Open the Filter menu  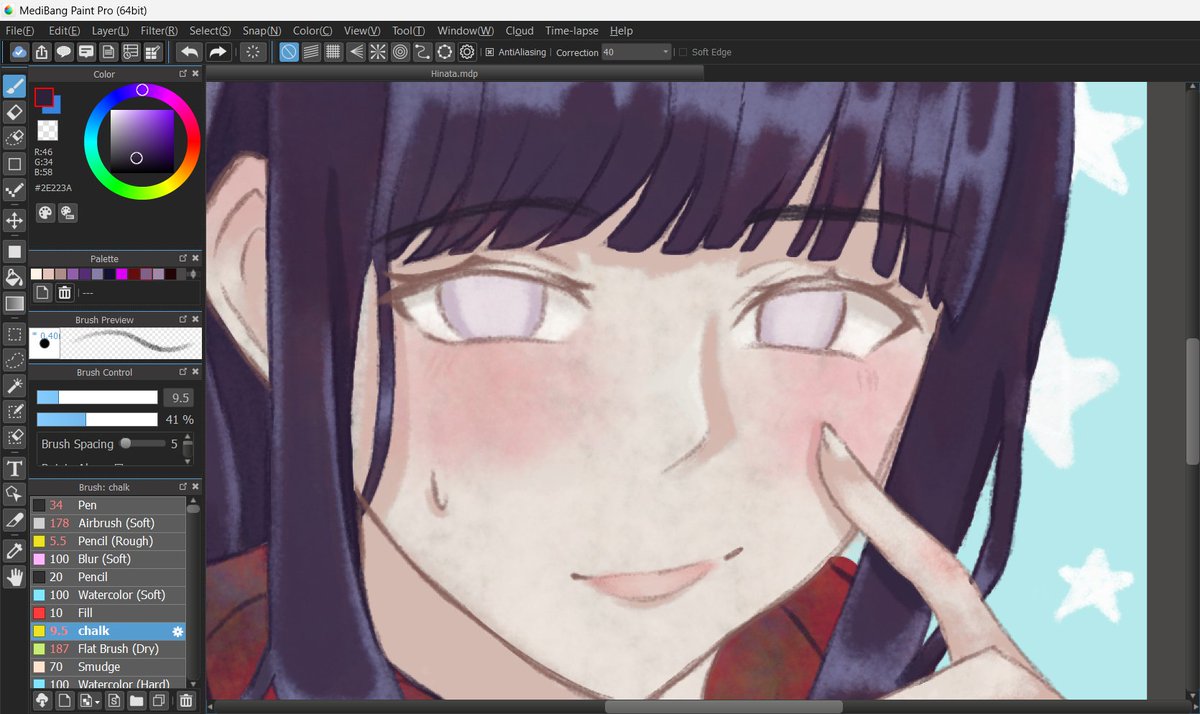(159, 31)
